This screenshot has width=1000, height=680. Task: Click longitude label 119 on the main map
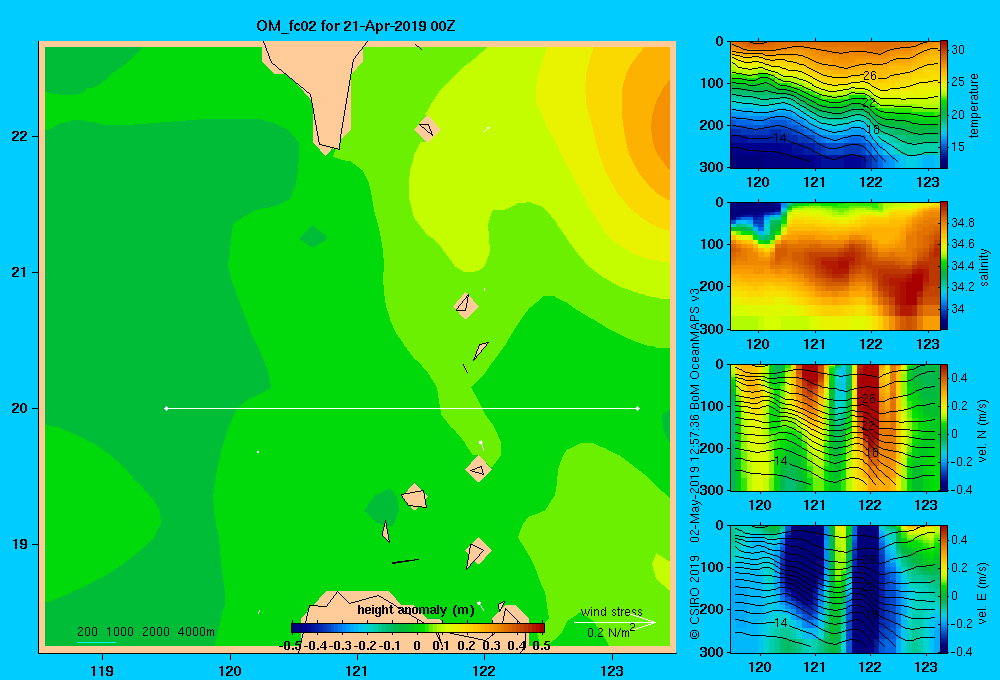[x=103, y=670]
